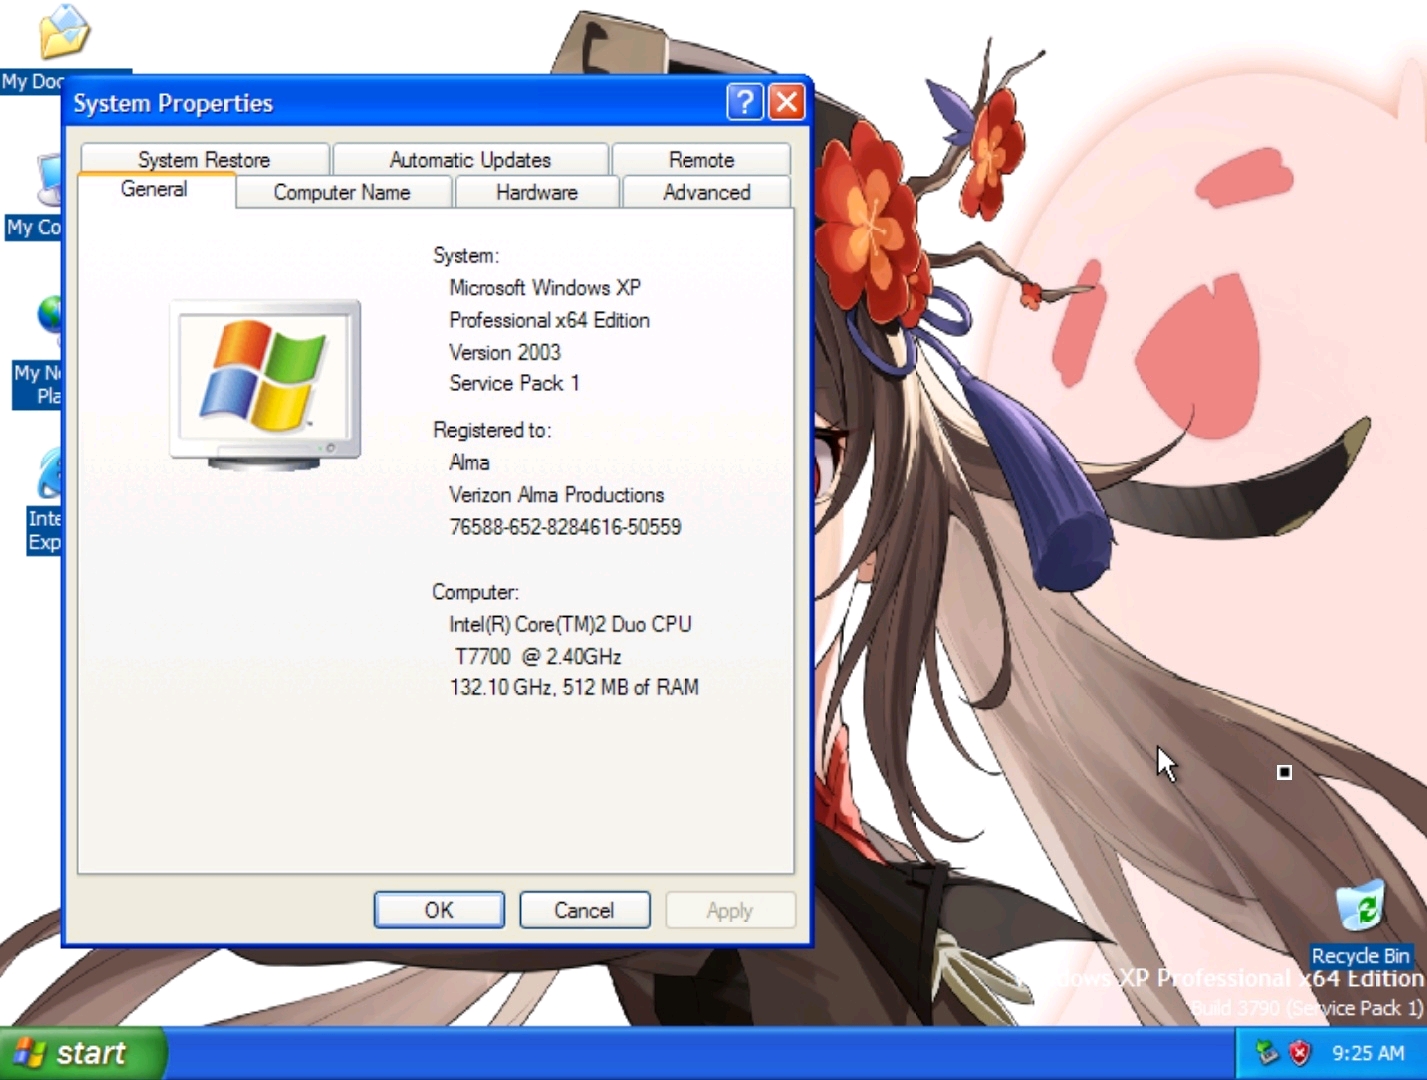Screen dimensions: 1427x1080
Task: Open the red Security Center shield icon
Action: [1299, 1052]
